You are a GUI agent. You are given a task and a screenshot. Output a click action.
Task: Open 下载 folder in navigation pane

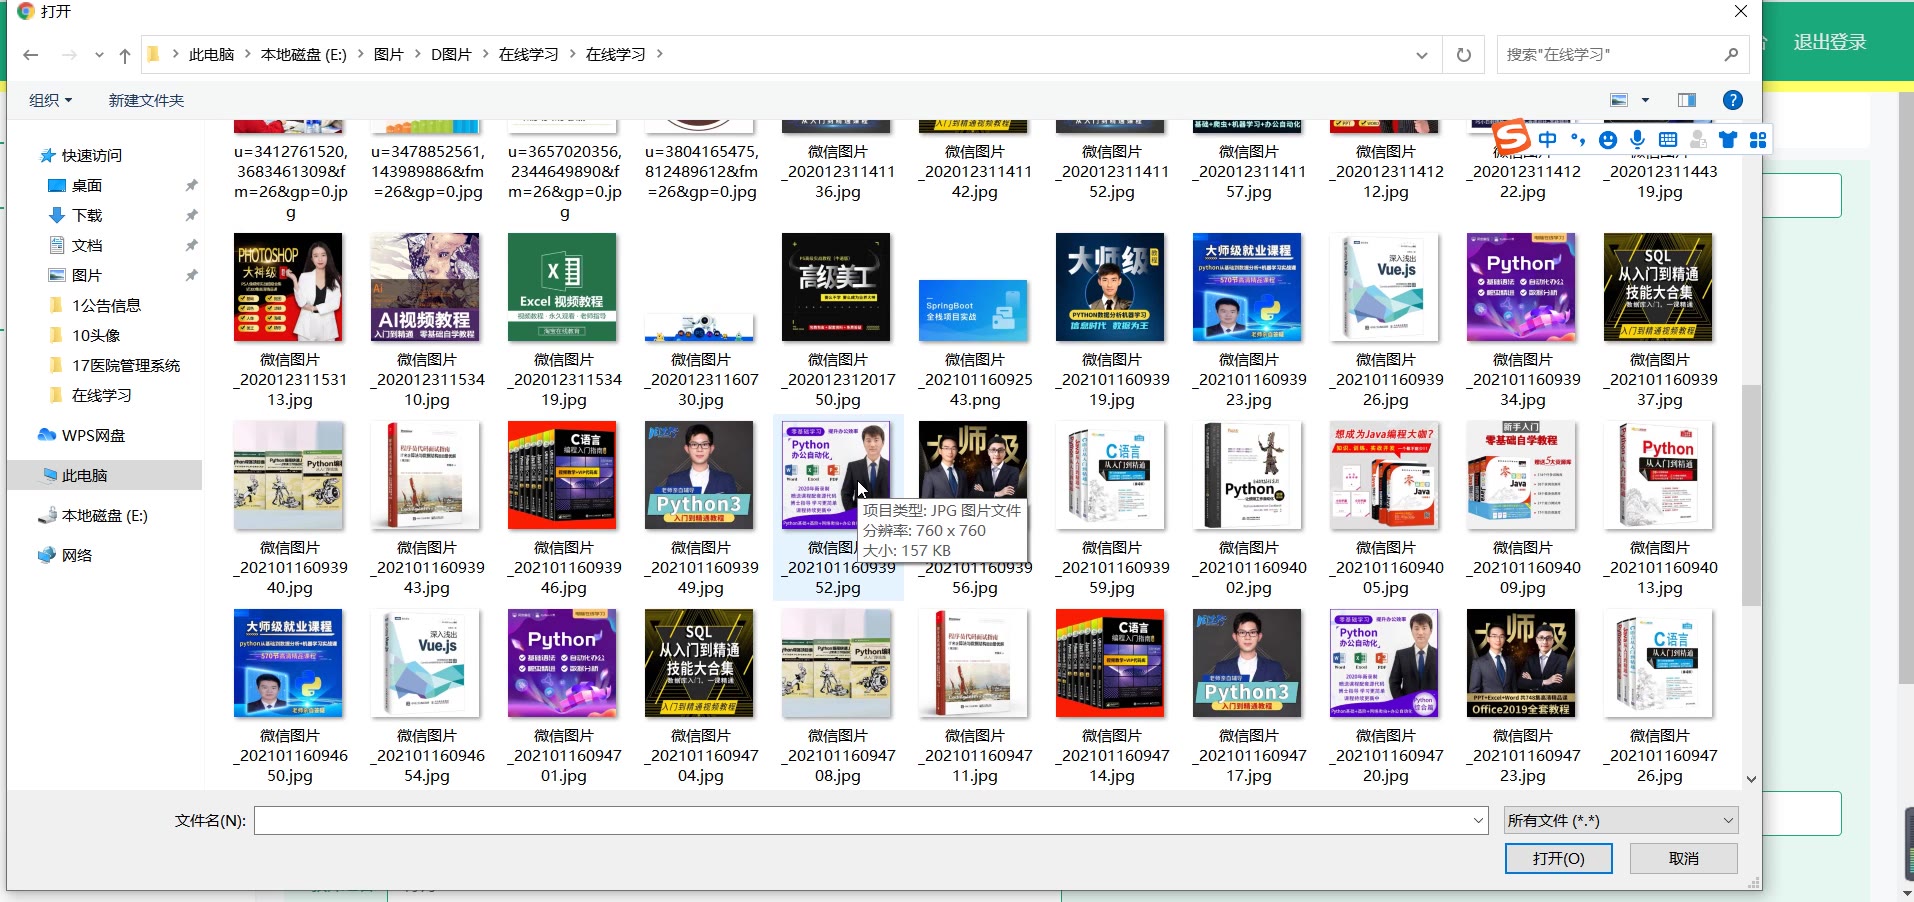pos(87,215)
